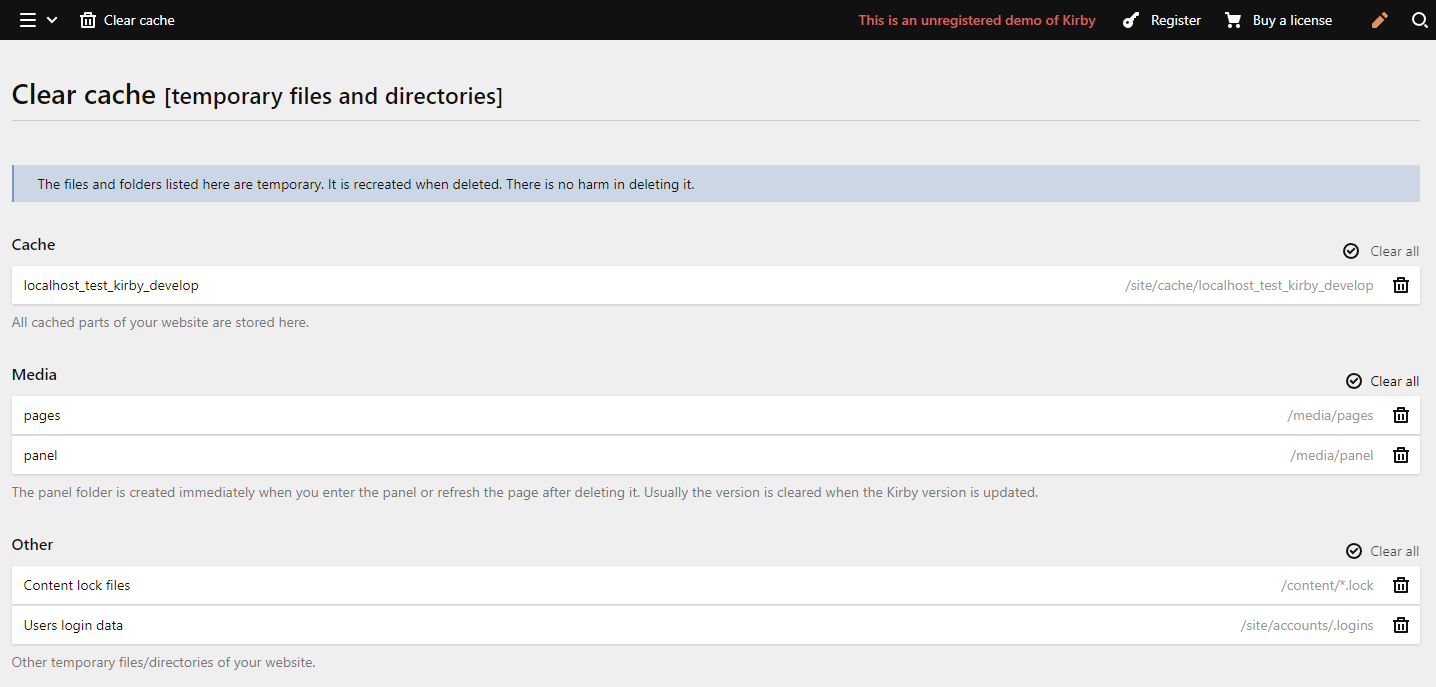The height and width of the screenshot is (687, 1436).
Task: Delete the localhost_test_kirby_develop cache folder
Action: [x=1401, y=285]
